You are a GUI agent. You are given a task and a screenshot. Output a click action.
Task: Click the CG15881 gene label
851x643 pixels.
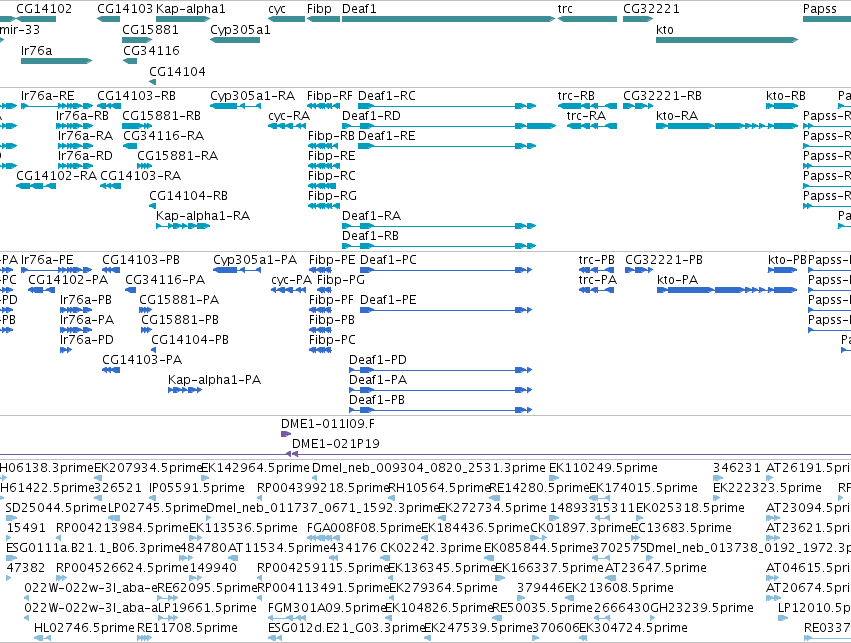(150, 29)
